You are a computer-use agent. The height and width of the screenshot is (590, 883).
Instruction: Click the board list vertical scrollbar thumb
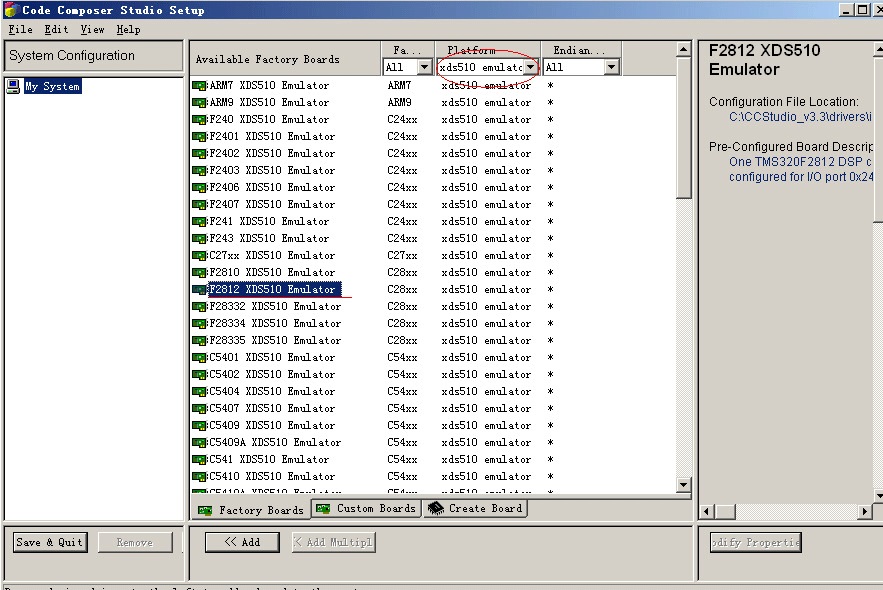pyautogui.click(x=684, y=128)
